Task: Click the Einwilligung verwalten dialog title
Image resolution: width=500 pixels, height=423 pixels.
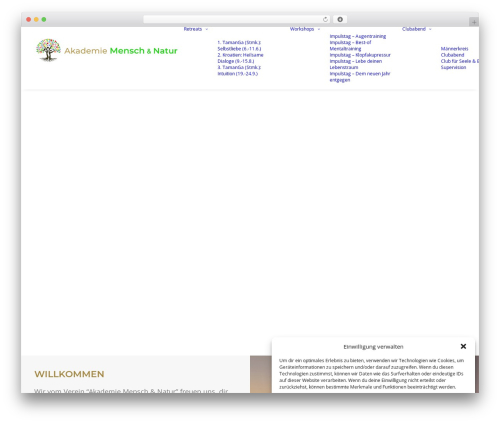Action: coord(373,347)
